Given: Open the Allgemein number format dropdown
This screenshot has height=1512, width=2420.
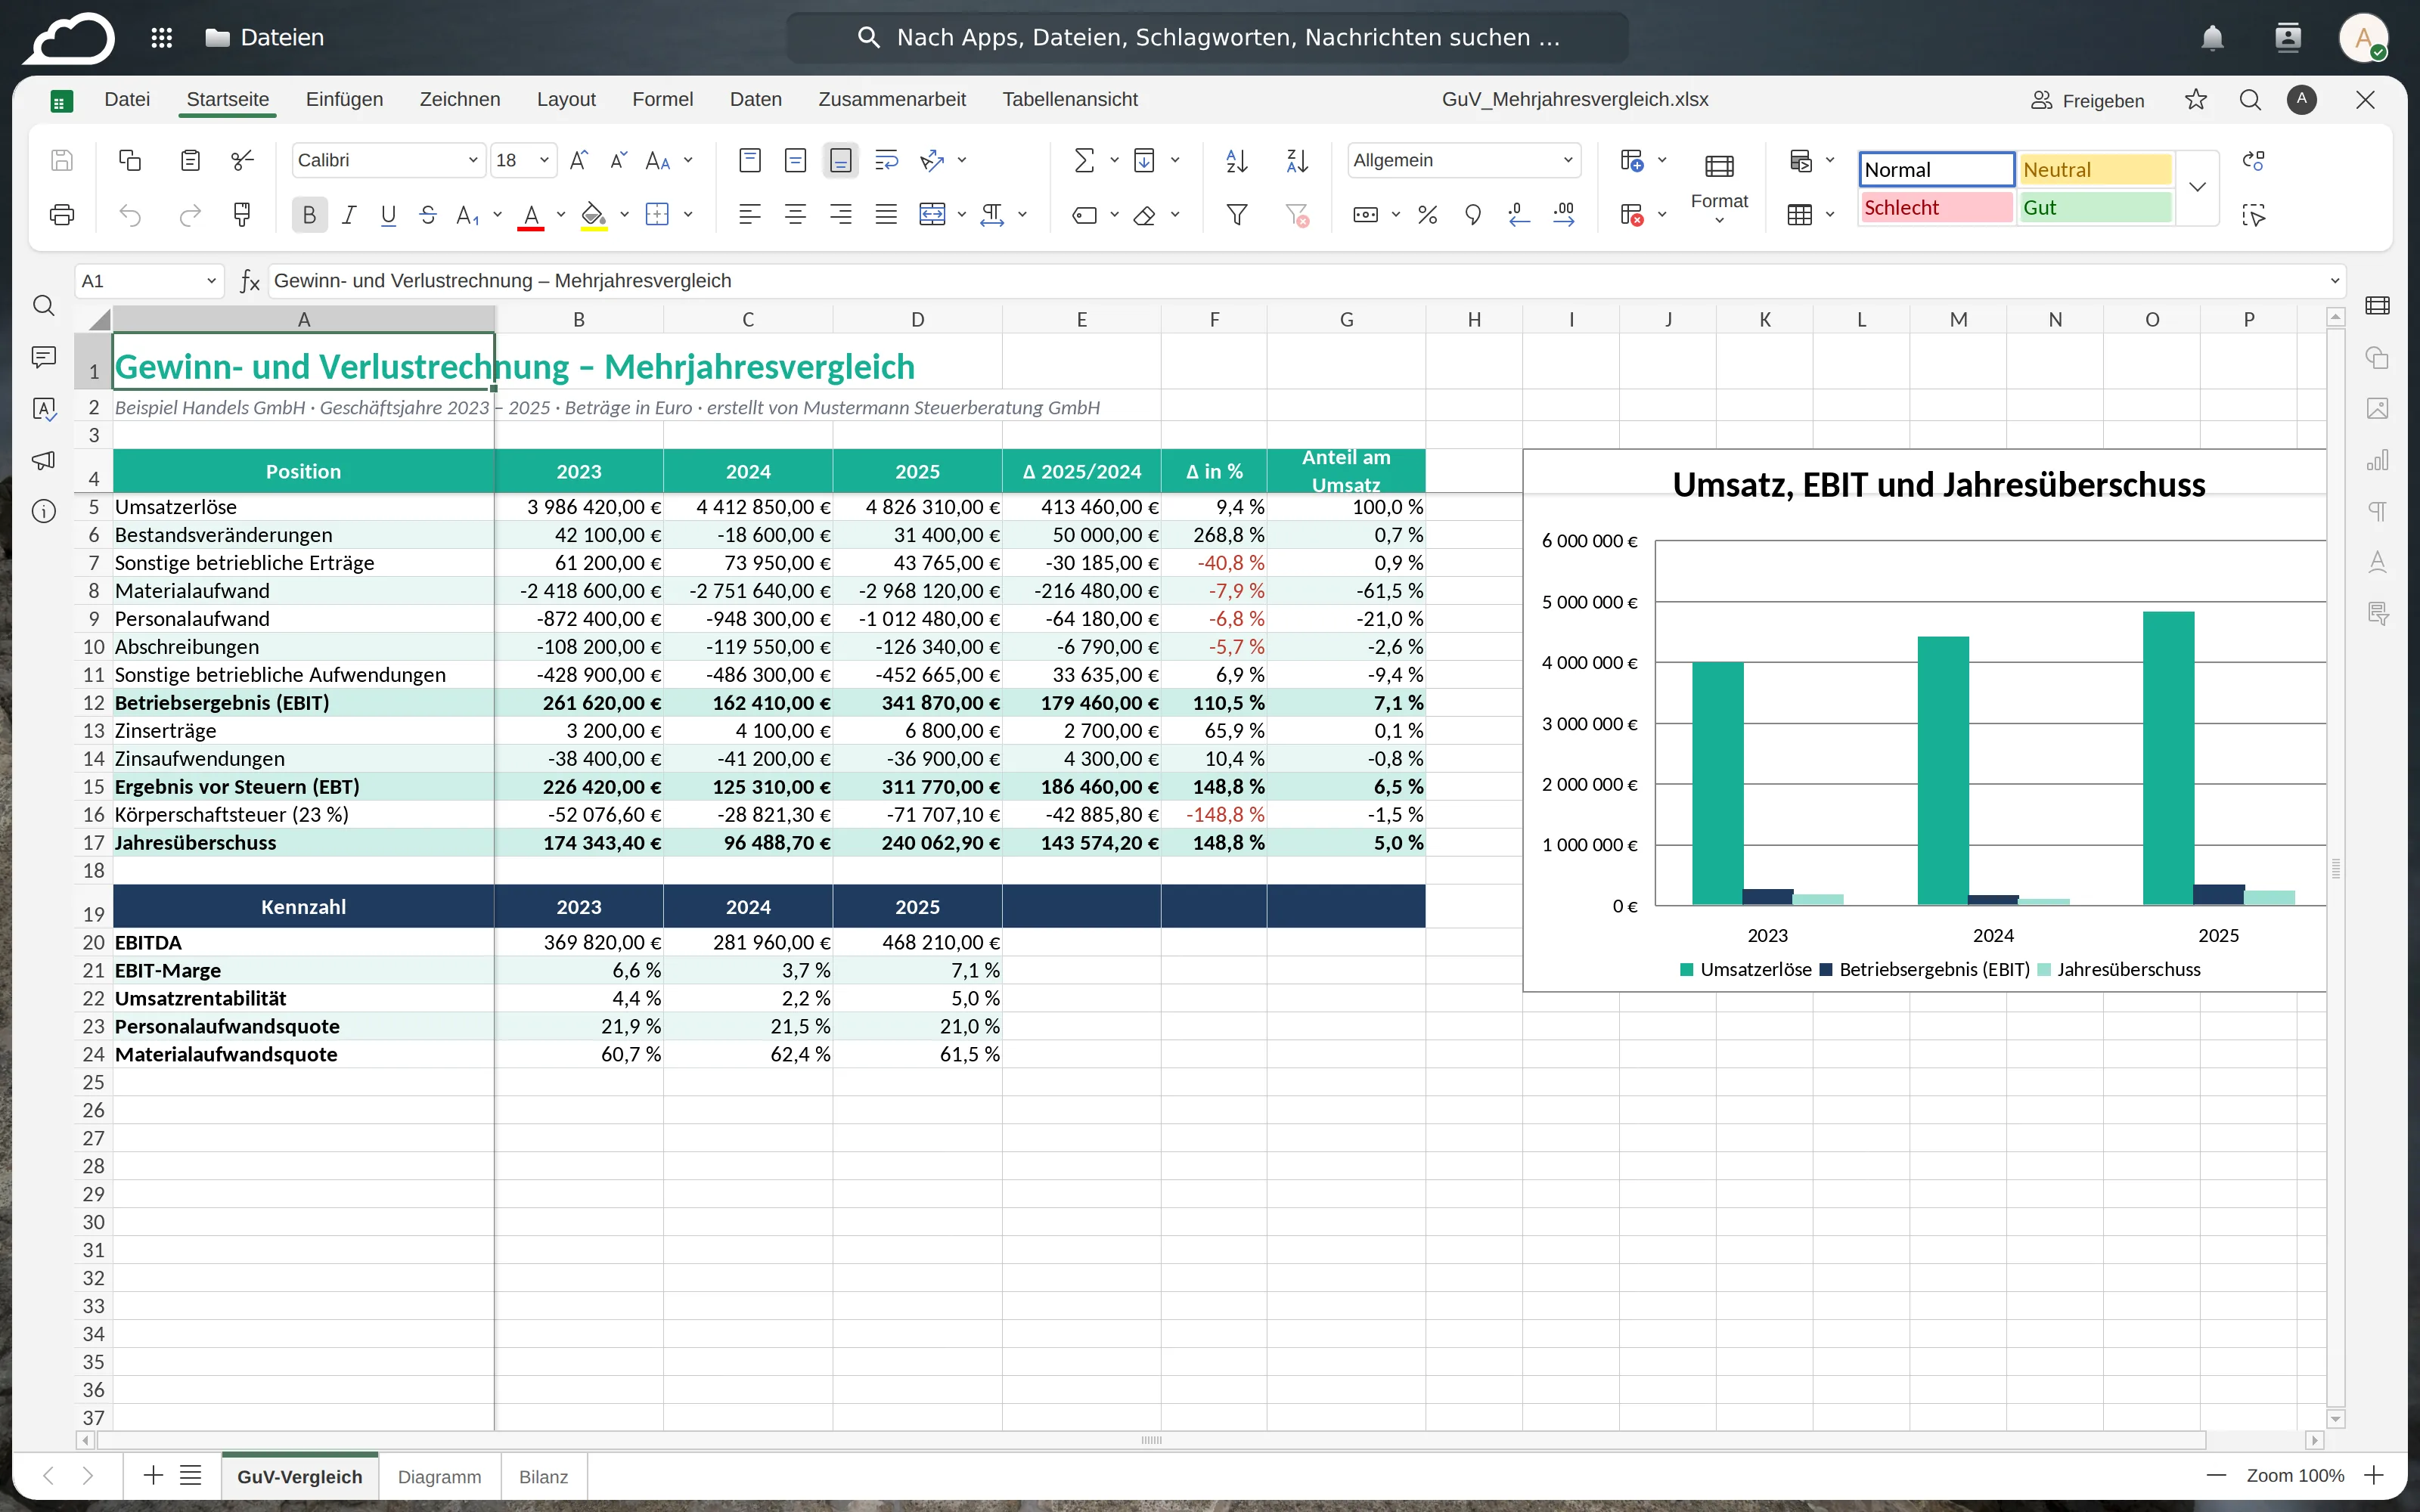Looking at the screenshot, I should [x=1568, y=160].
